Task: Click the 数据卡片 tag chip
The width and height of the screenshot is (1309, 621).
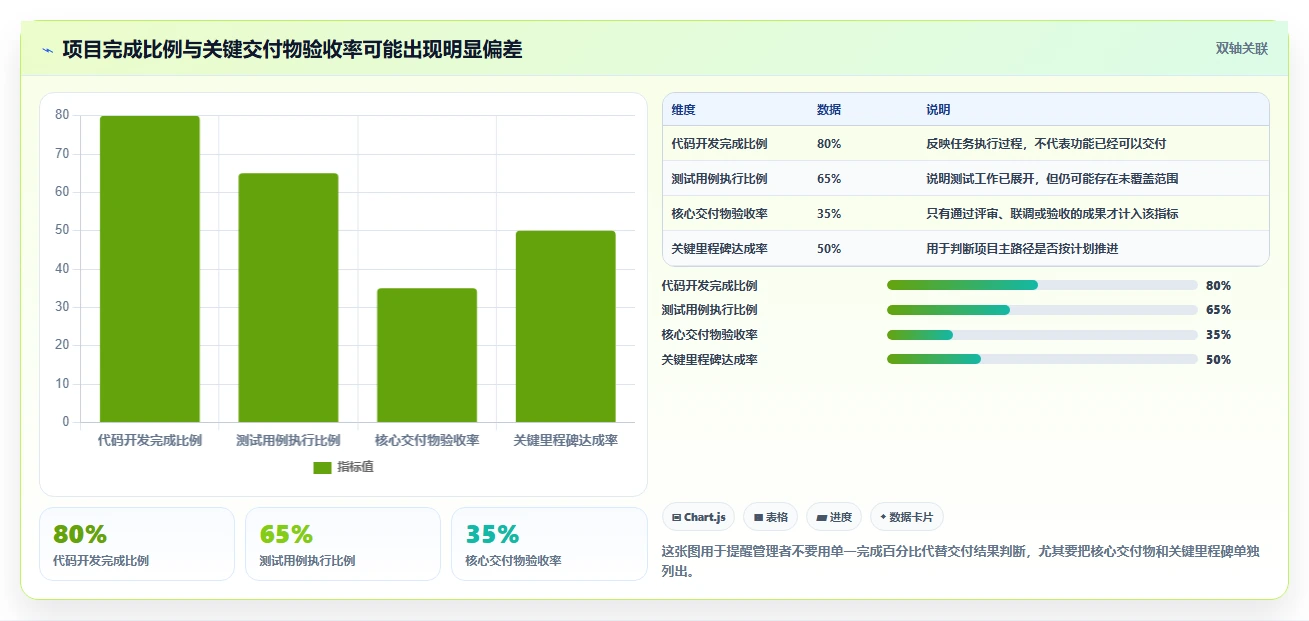Action: pyautogui.click(x=907, y=517)
